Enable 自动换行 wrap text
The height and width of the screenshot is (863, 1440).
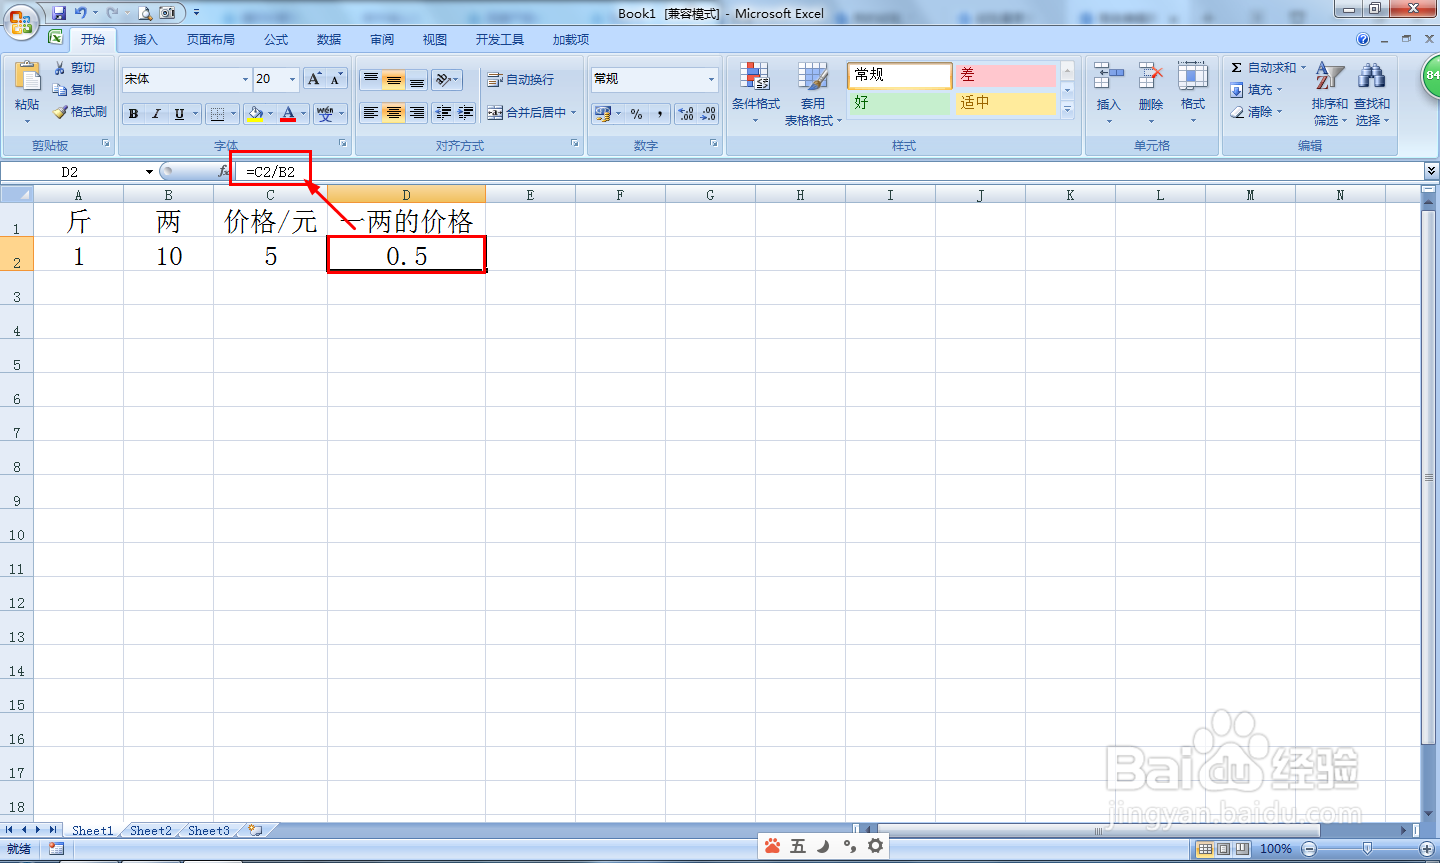click(x=520, y=79)
